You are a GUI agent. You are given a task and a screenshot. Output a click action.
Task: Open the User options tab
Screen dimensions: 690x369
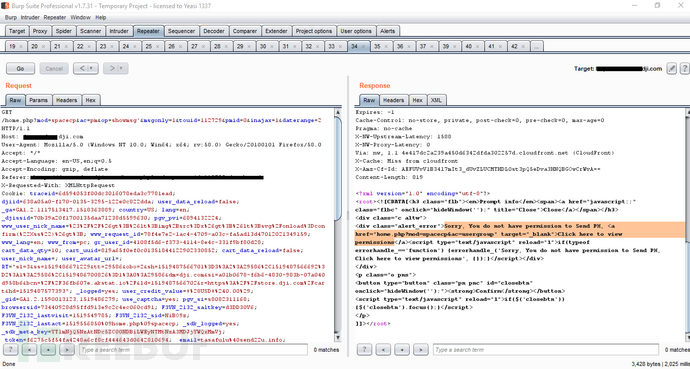pyautogui.click(x=356, y=31)
